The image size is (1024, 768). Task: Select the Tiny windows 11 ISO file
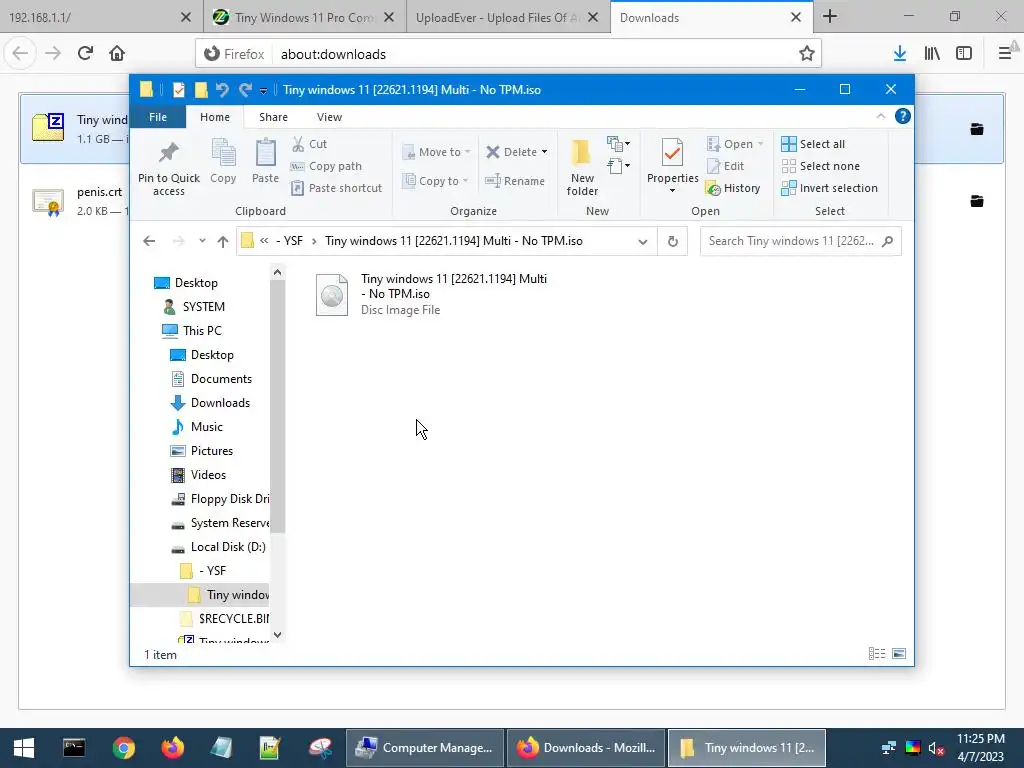432,294
